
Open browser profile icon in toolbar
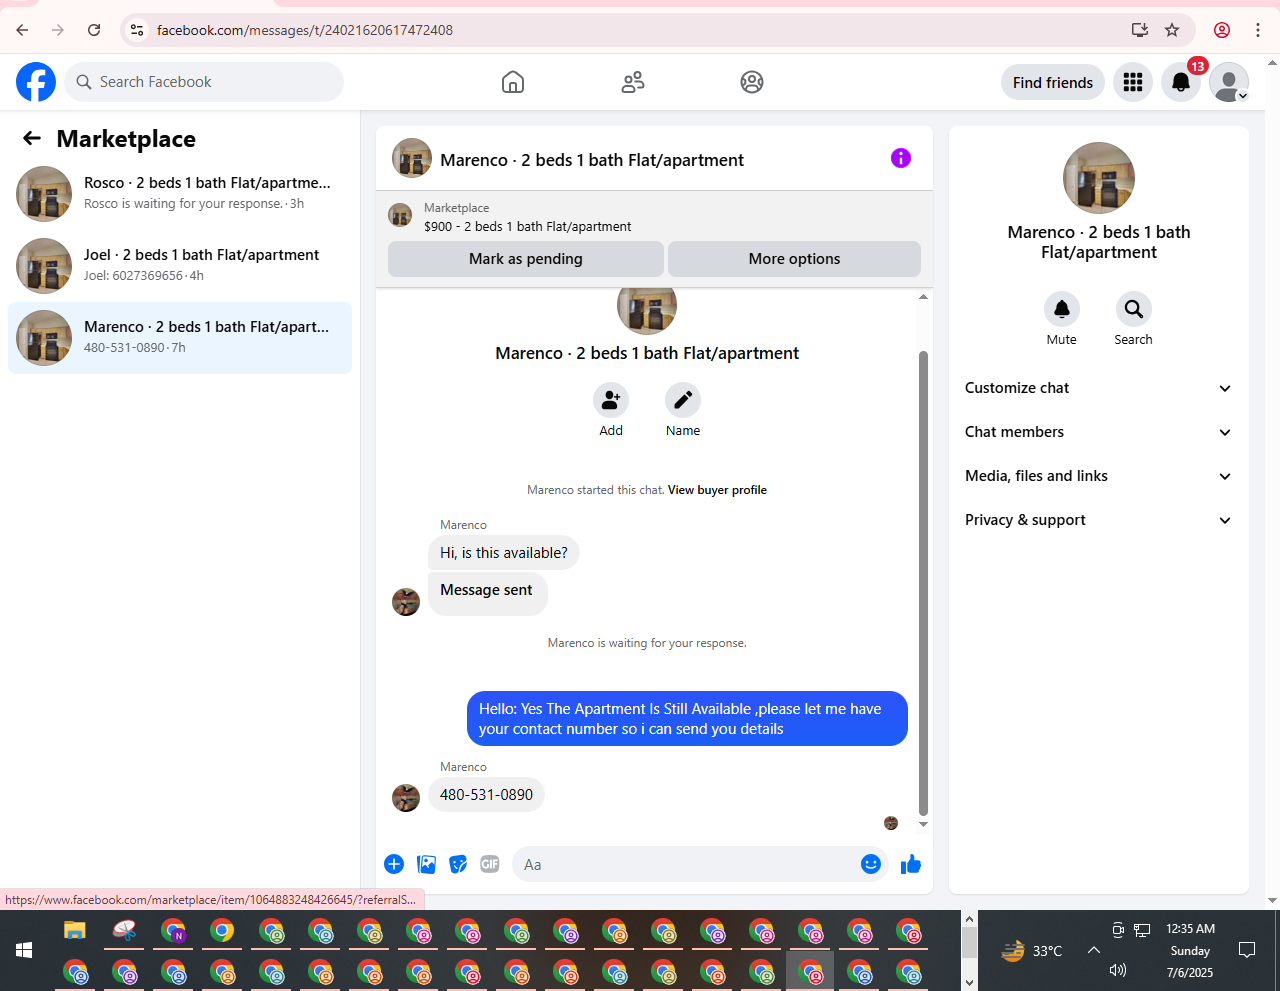[1222, 30]
